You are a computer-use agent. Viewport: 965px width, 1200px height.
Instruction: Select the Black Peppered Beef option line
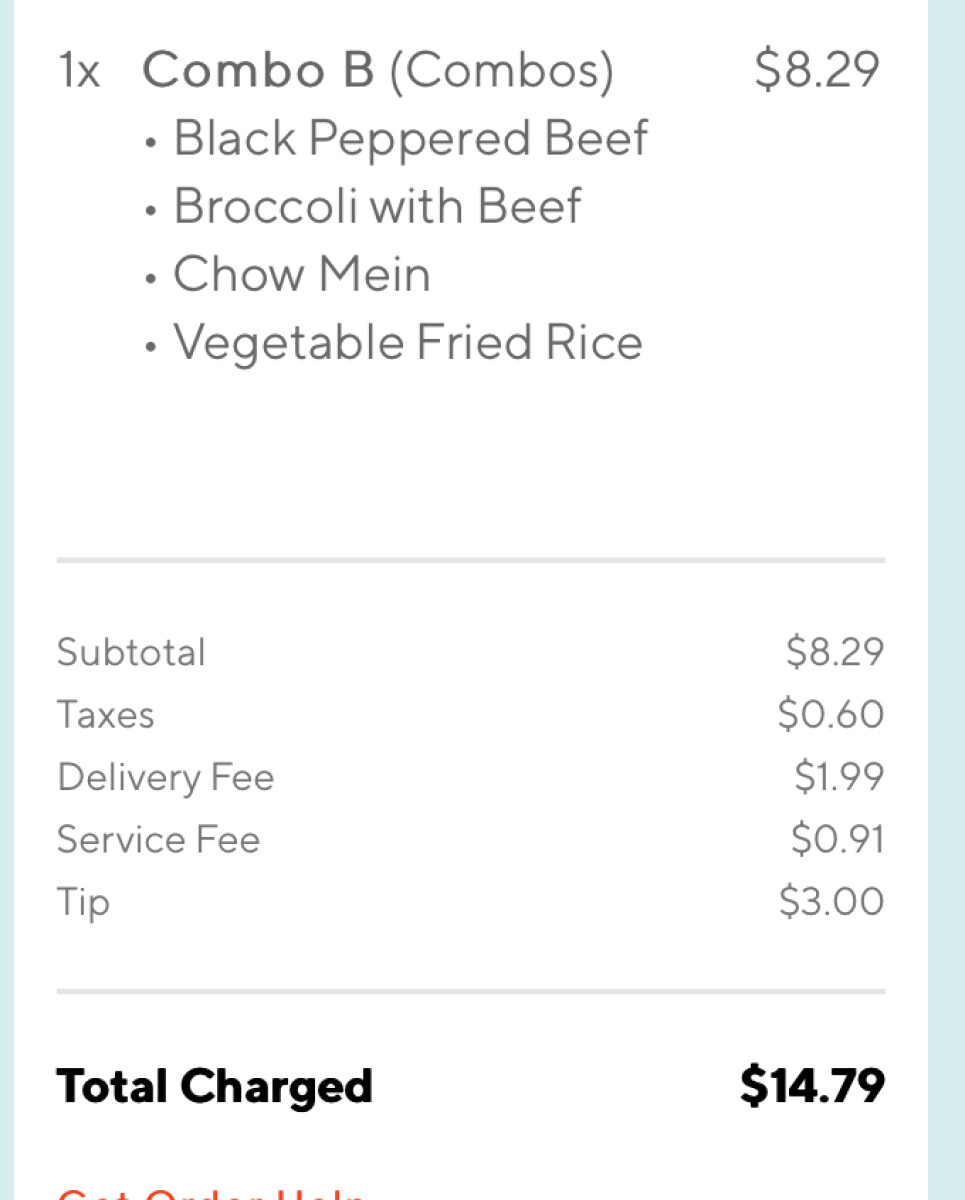[x=410, y=139]
